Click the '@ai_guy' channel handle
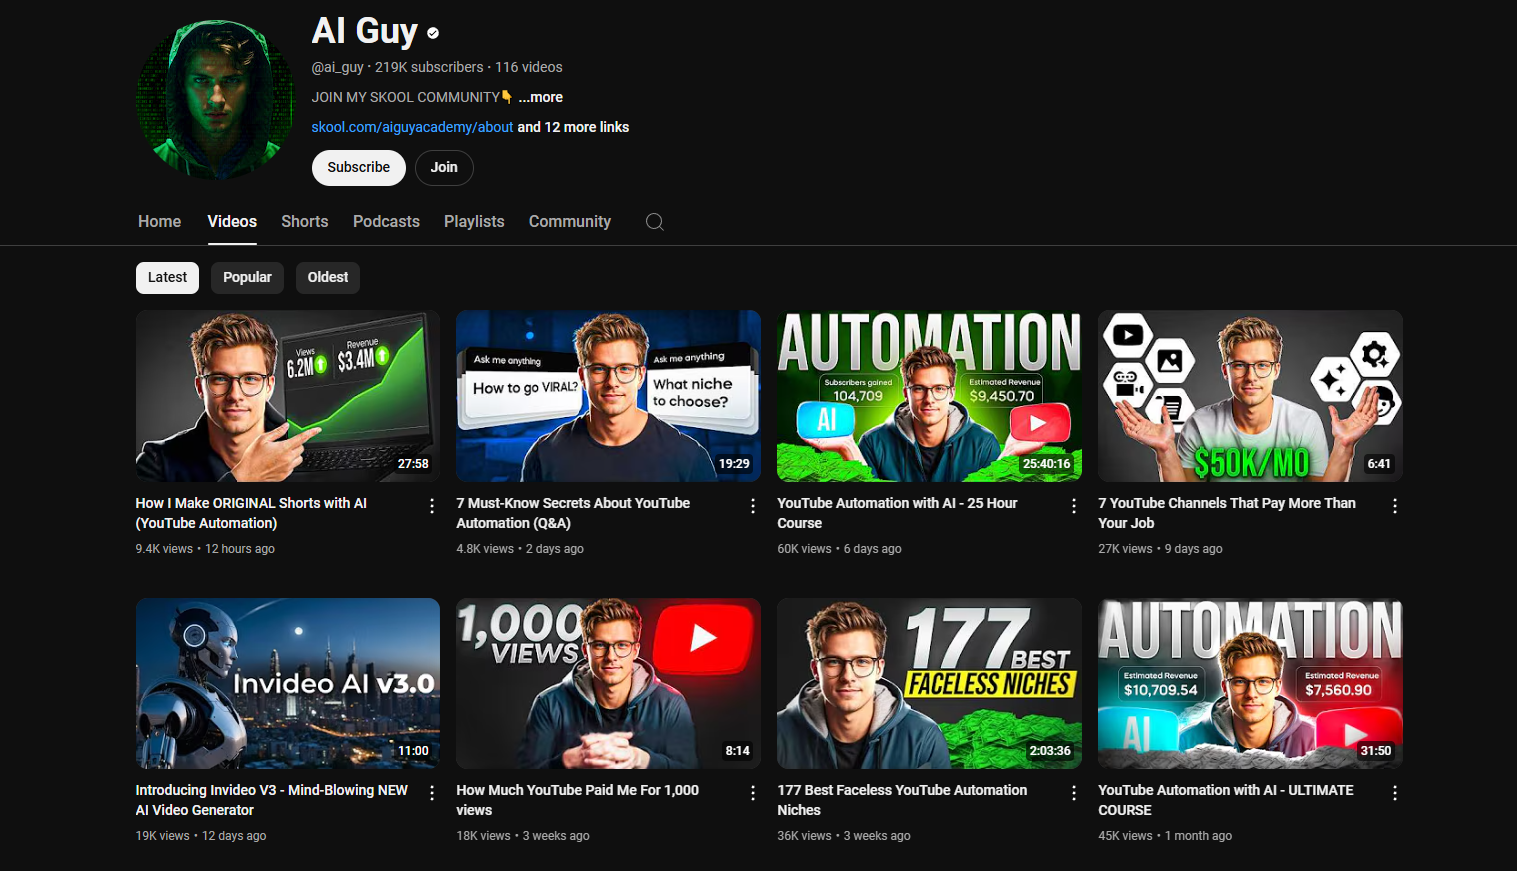 pyautogui.click(x=338, y=67)
